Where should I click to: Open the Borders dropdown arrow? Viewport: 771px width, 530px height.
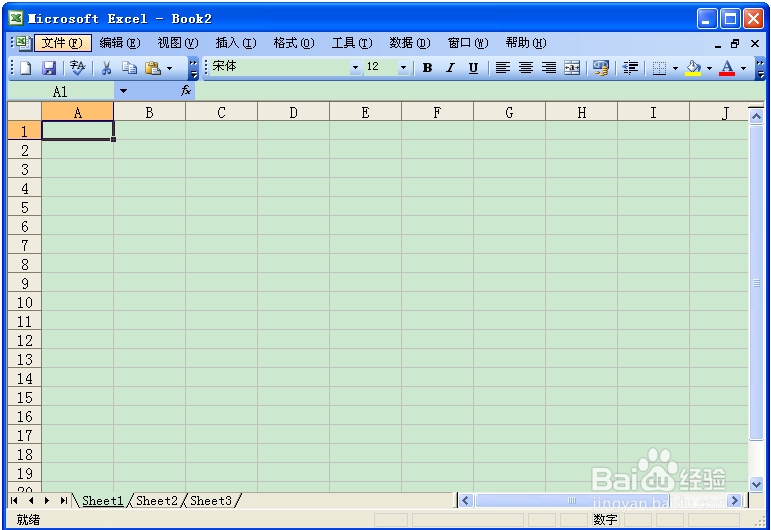(x=675, y=68)
